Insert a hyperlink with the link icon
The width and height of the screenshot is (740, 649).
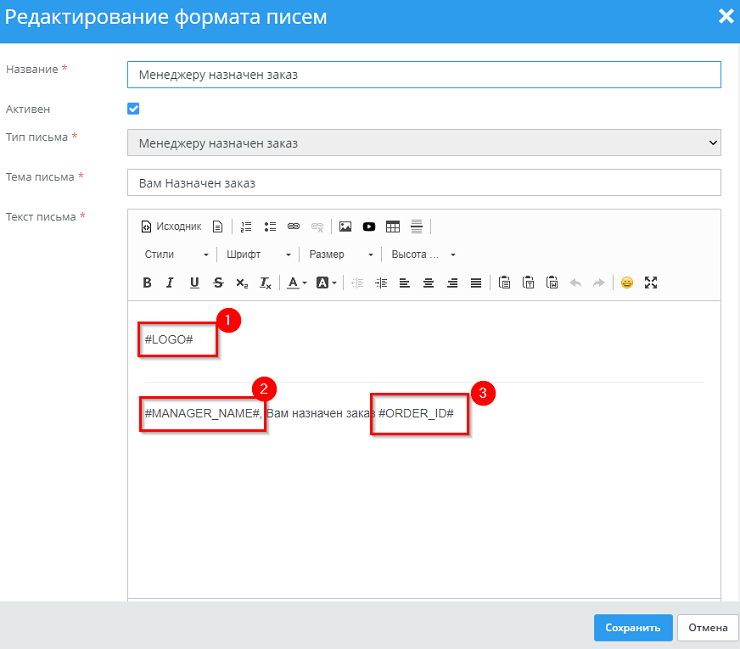point(294,227)
